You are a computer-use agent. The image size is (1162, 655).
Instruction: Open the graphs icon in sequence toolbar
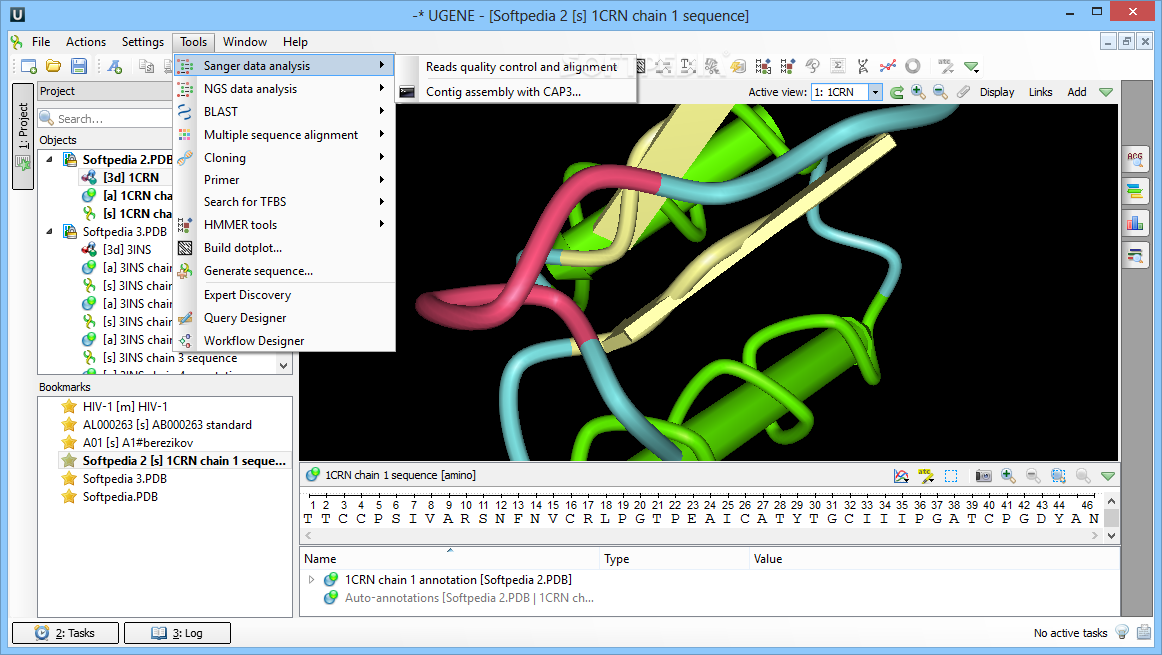click(901, 476)
